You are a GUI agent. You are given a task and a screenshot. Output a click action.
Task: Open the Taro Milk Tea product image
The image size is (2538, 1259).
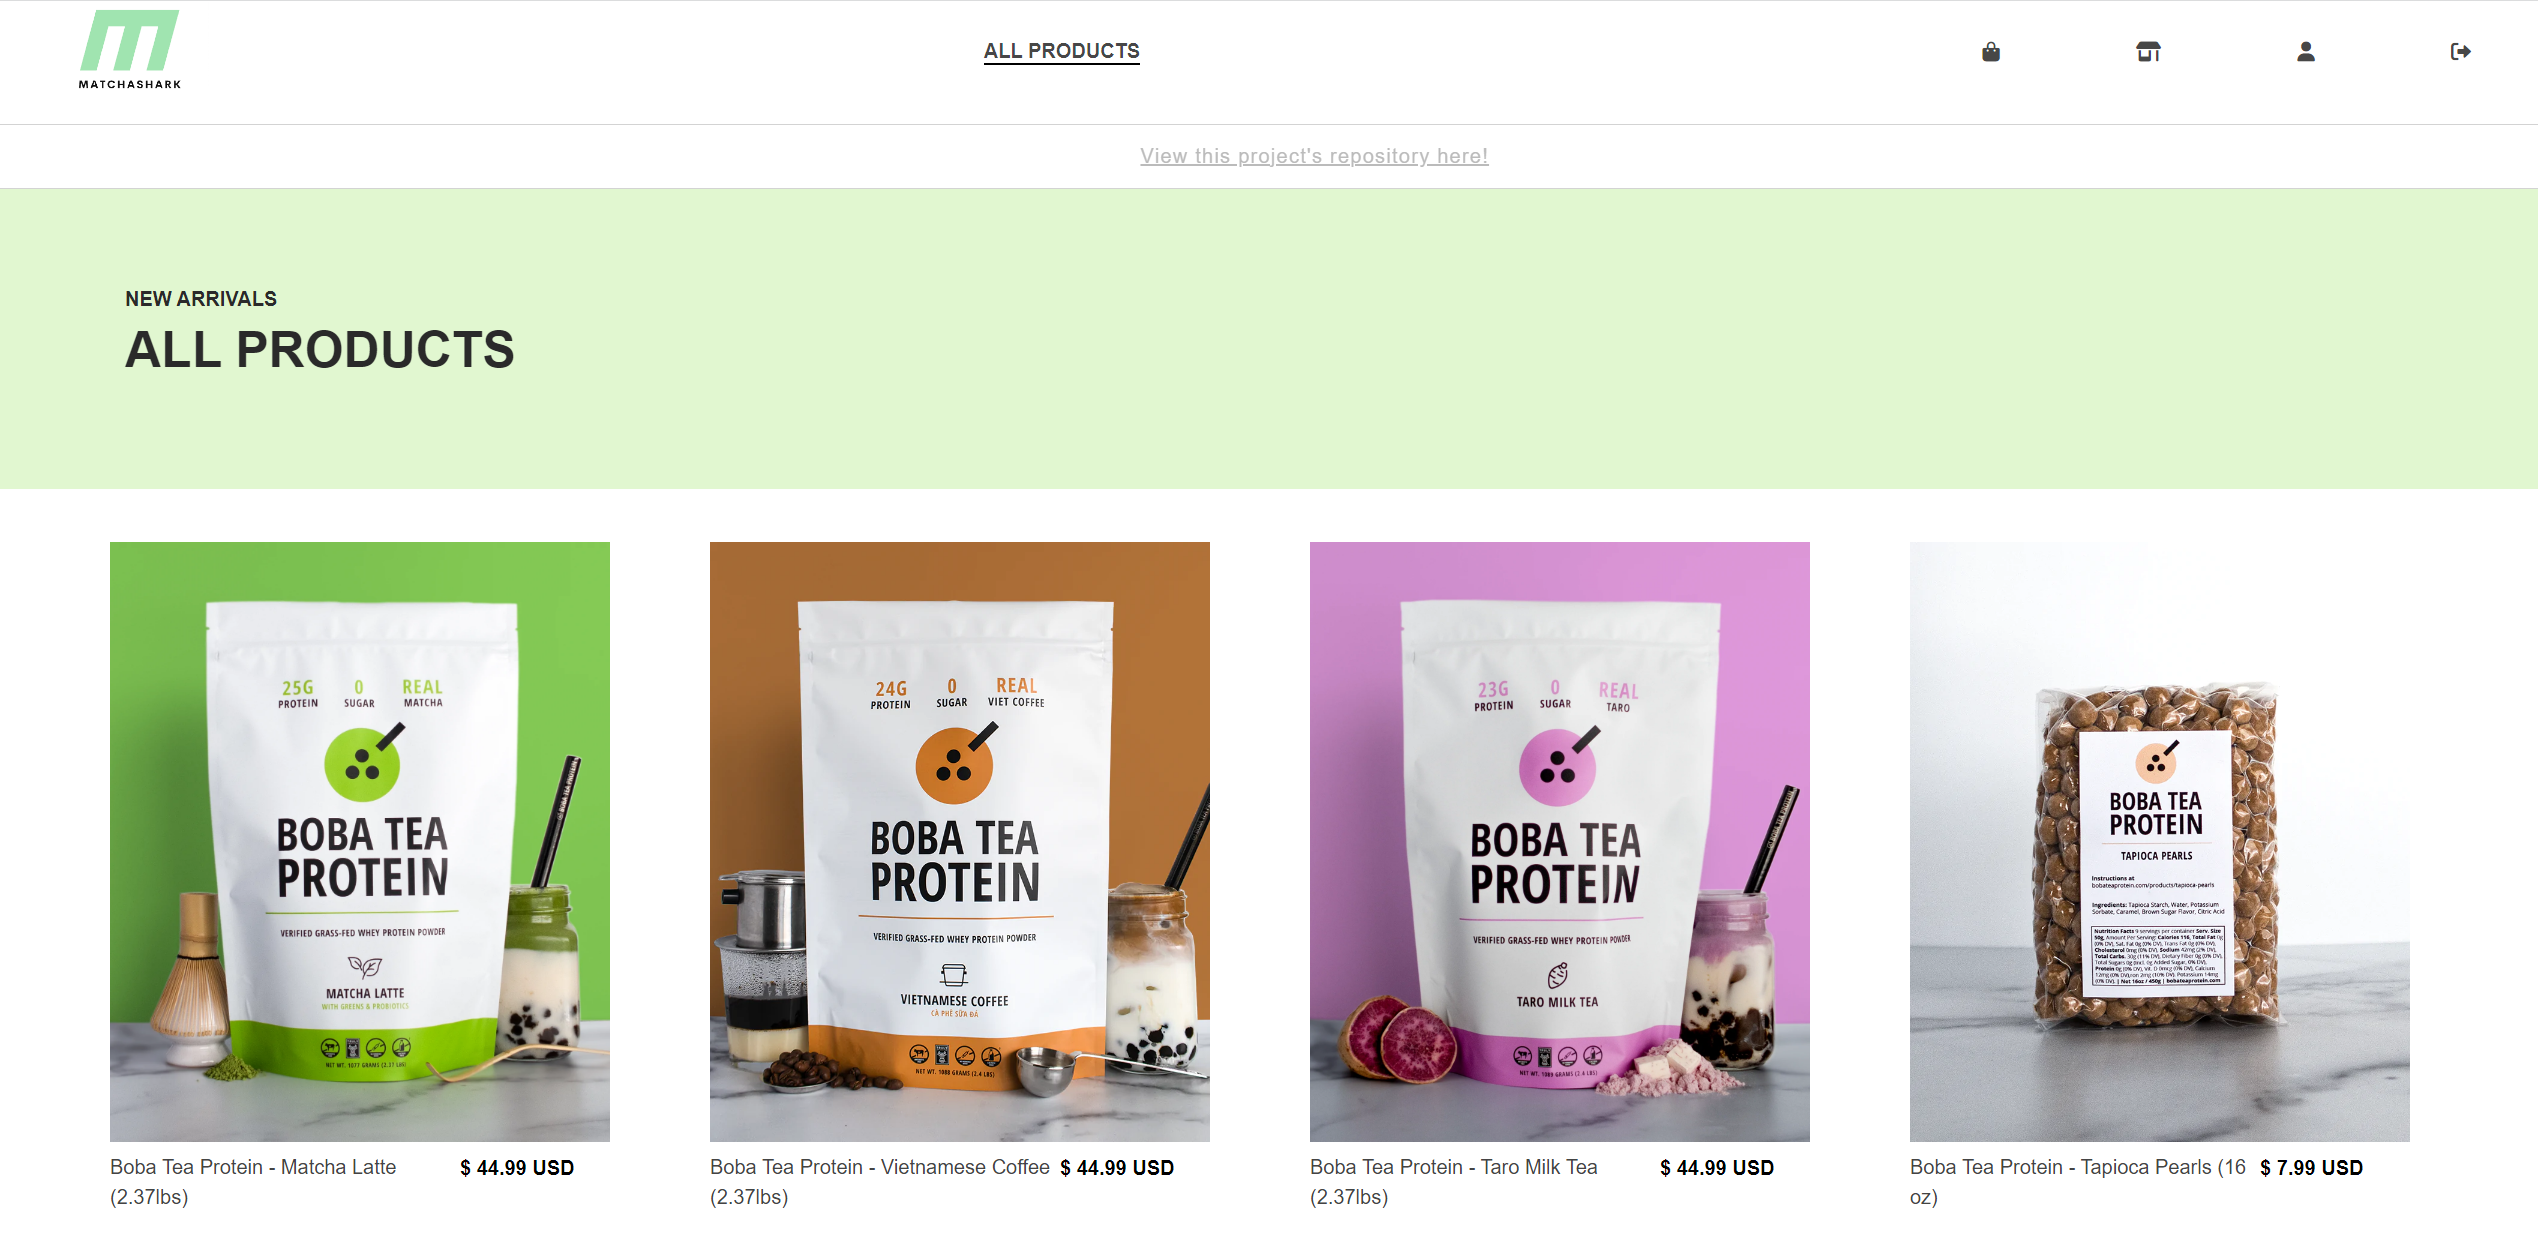pos(1560,842)
